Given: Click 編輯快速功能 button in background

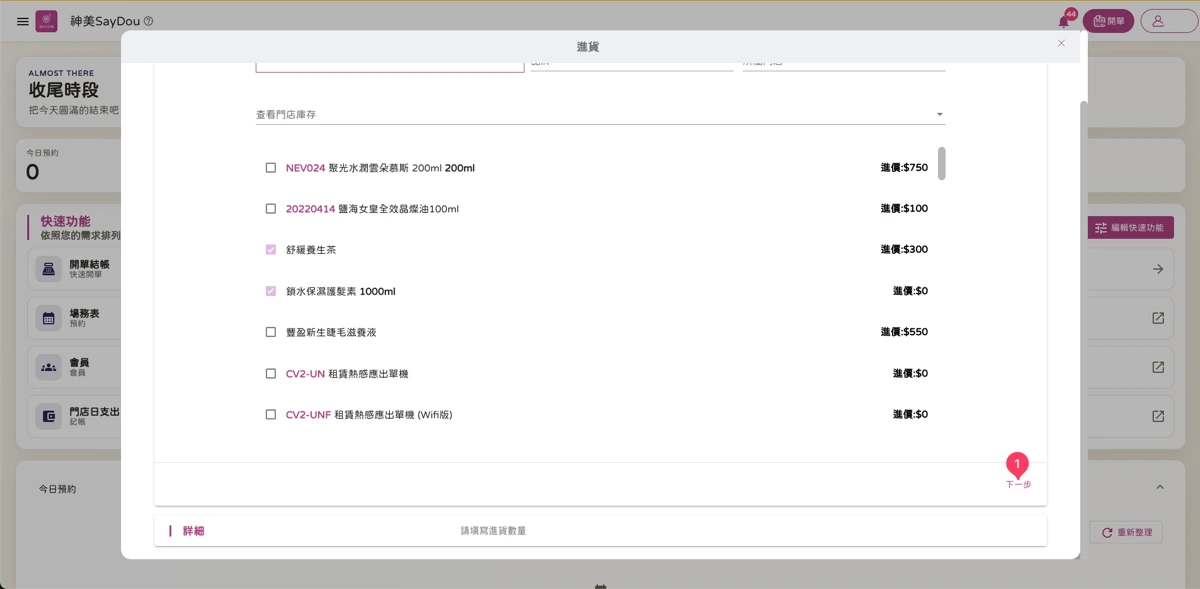Looking at the screenshot, I should (1130, 228).
